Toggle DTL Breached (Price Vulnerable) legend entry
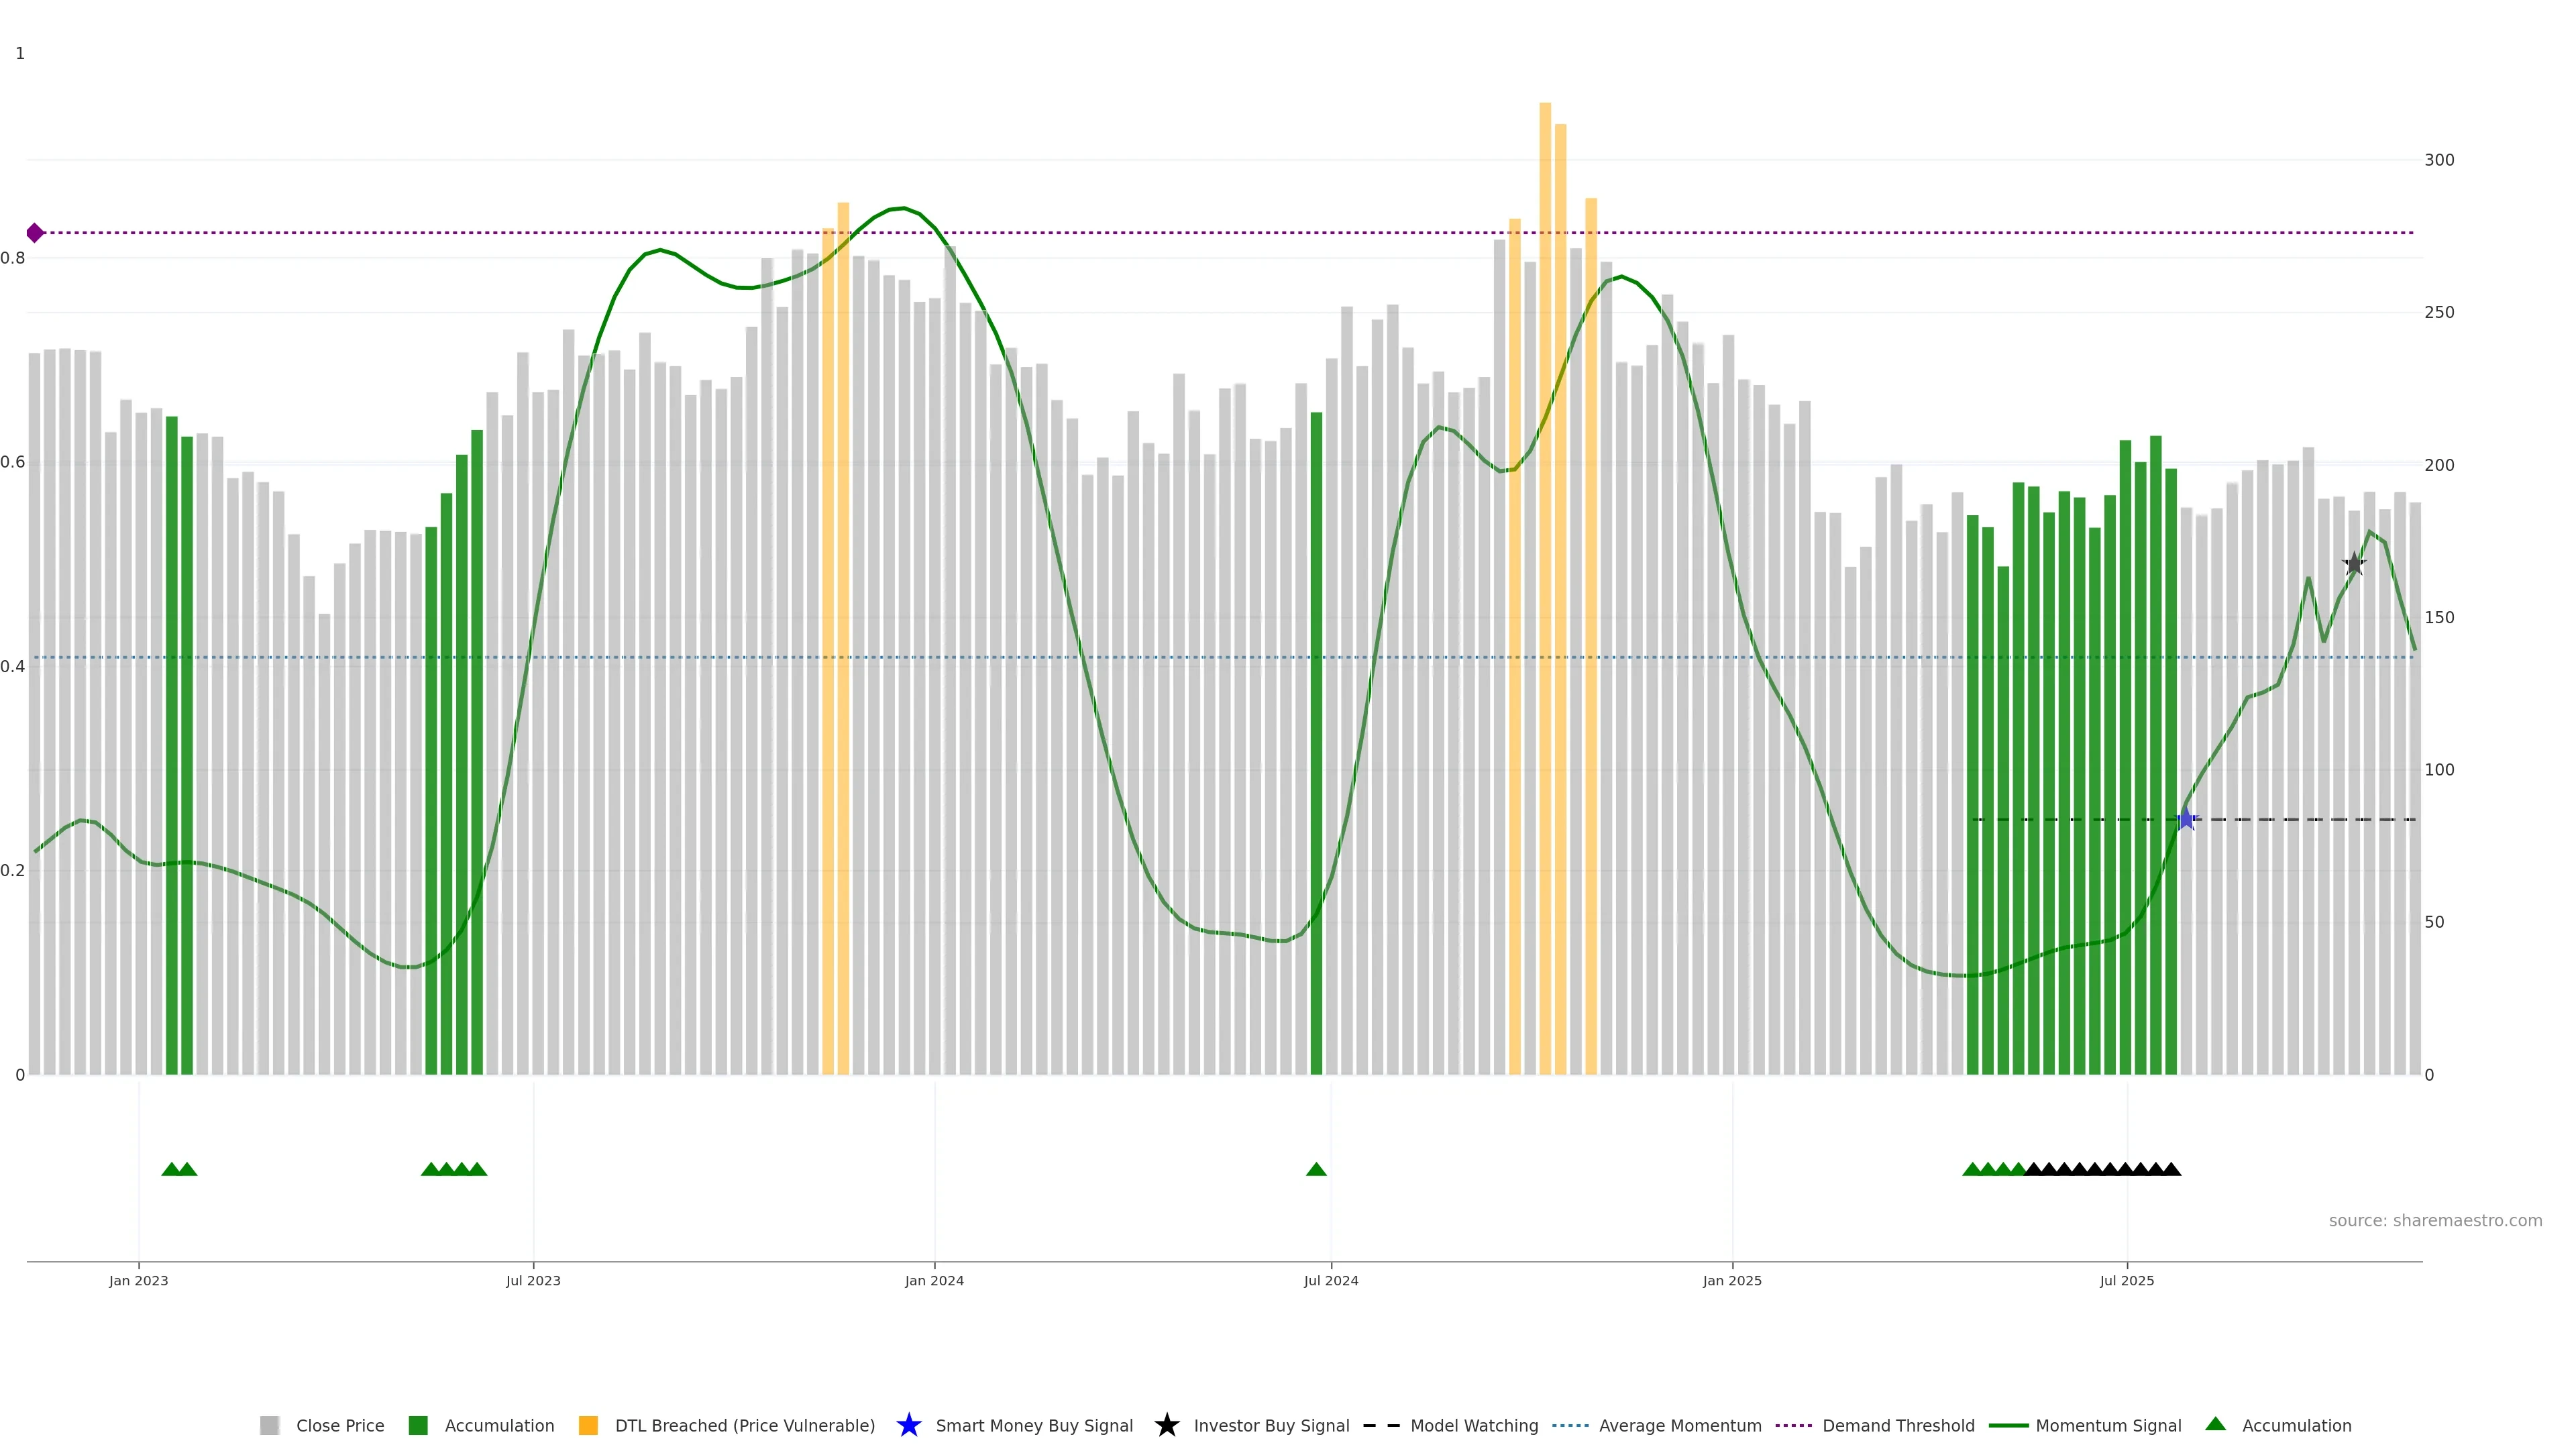Screen dimensions: 2576x1449 tap(744, 1425)
